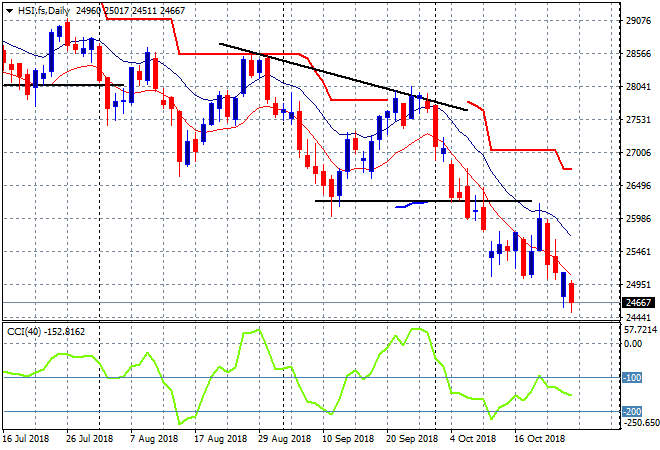Click the 27531 price axis value

[x=638, y=120]
